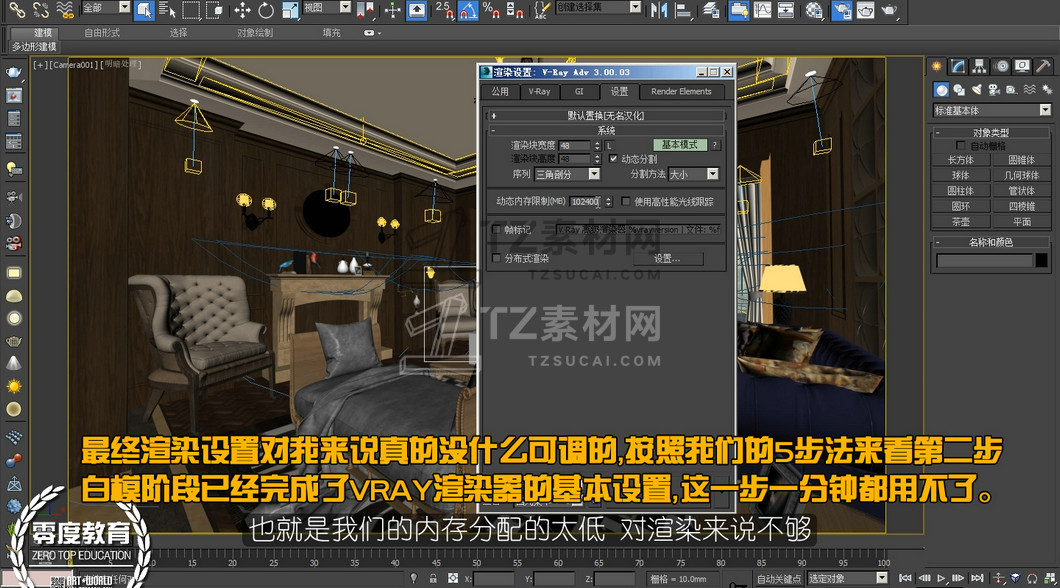Click the 基本模式 button
Image resolution: width=1060 pixels, height=588 pixels.
(x=679, y=145)
